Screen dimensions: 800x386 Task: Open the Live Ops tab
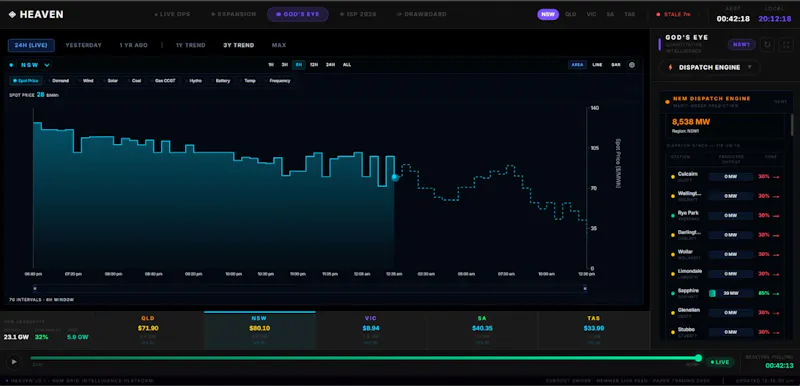(x=172, y=14)
